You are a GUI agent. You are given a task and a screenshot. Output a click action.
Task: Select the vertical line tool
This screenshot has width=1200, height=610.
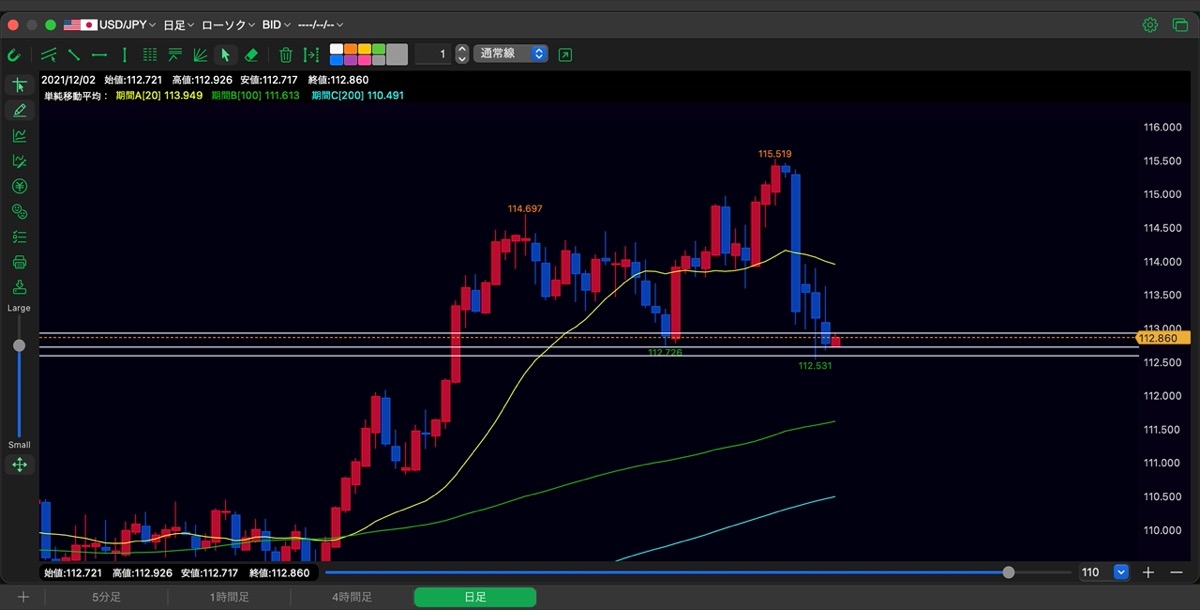(x=124, y=54)
